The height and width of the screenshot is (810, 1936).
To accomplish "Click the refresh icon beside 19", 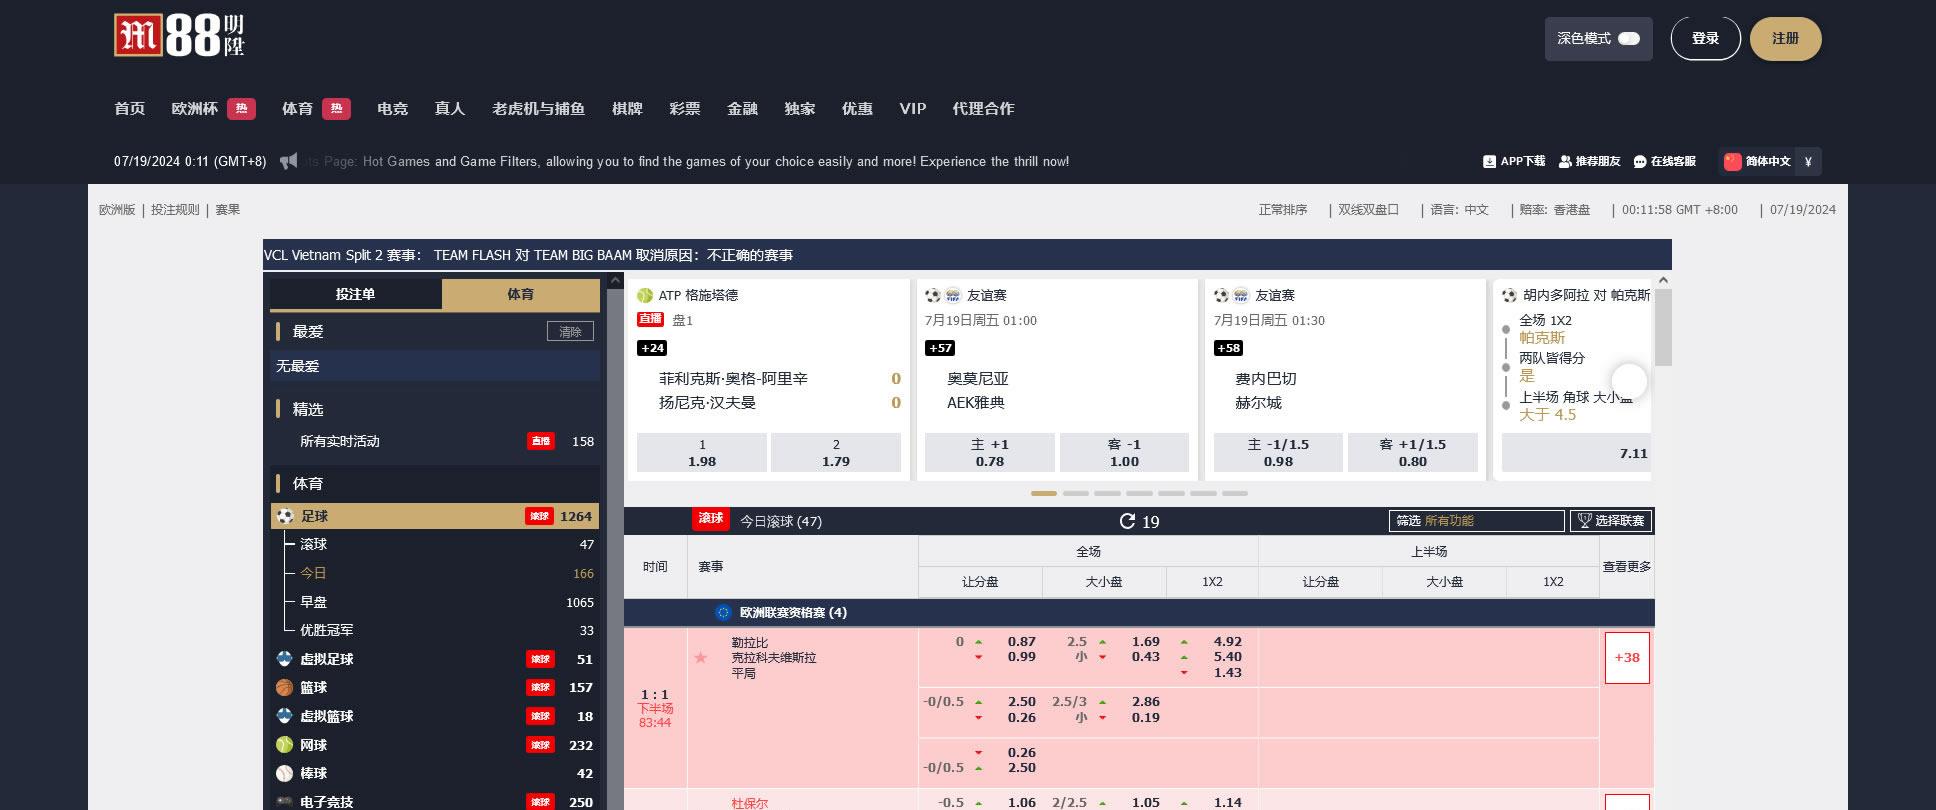I will click(1127, 521).
